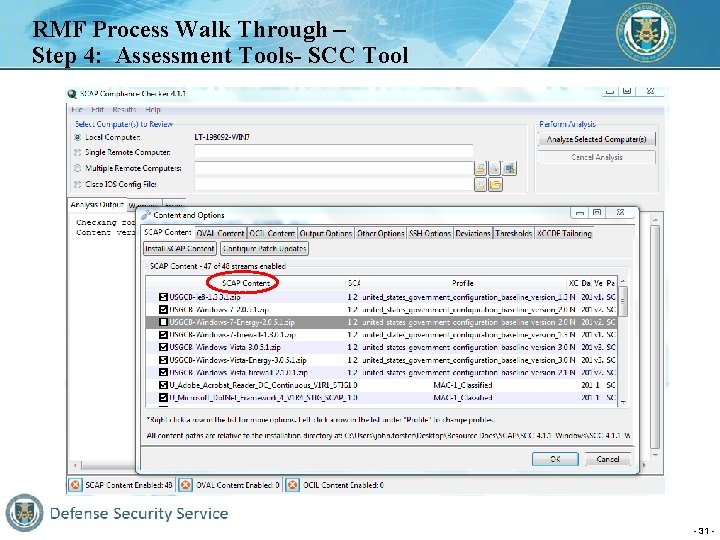This screenshot has height=540, width=720.
Task: Switch to the XCCDF Tailoring tab
Action: [x=564, y=233]
